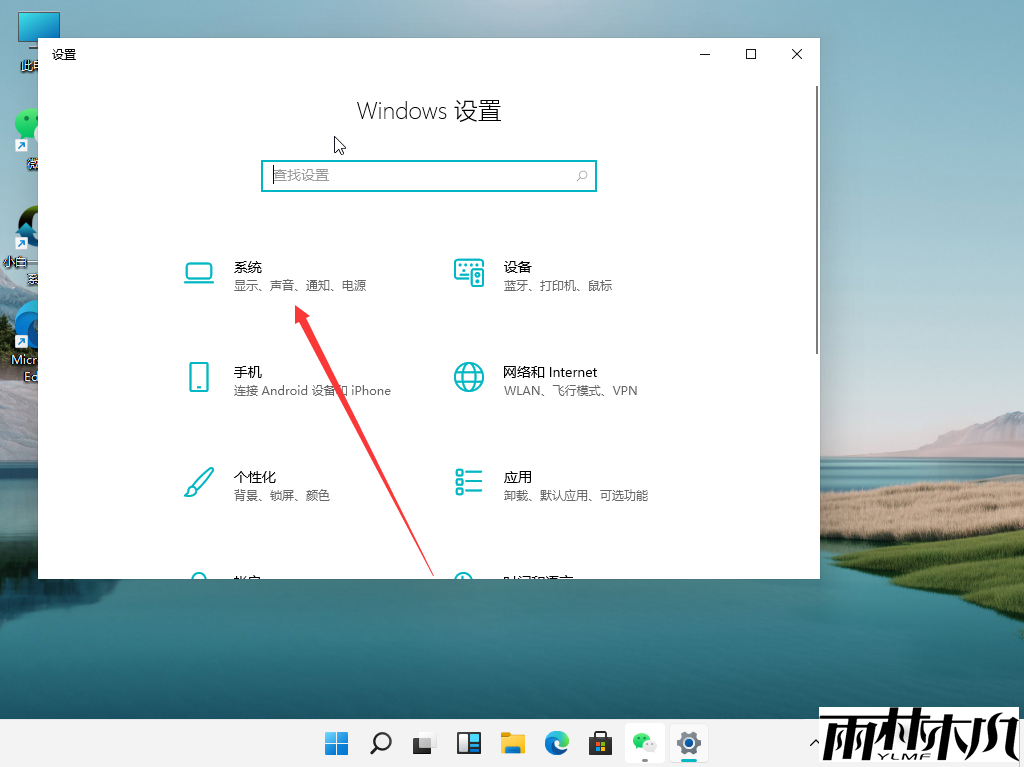Focus the 查找设置 search field
This screenshot has height=767, width=1024.
[x=420, y=176]
